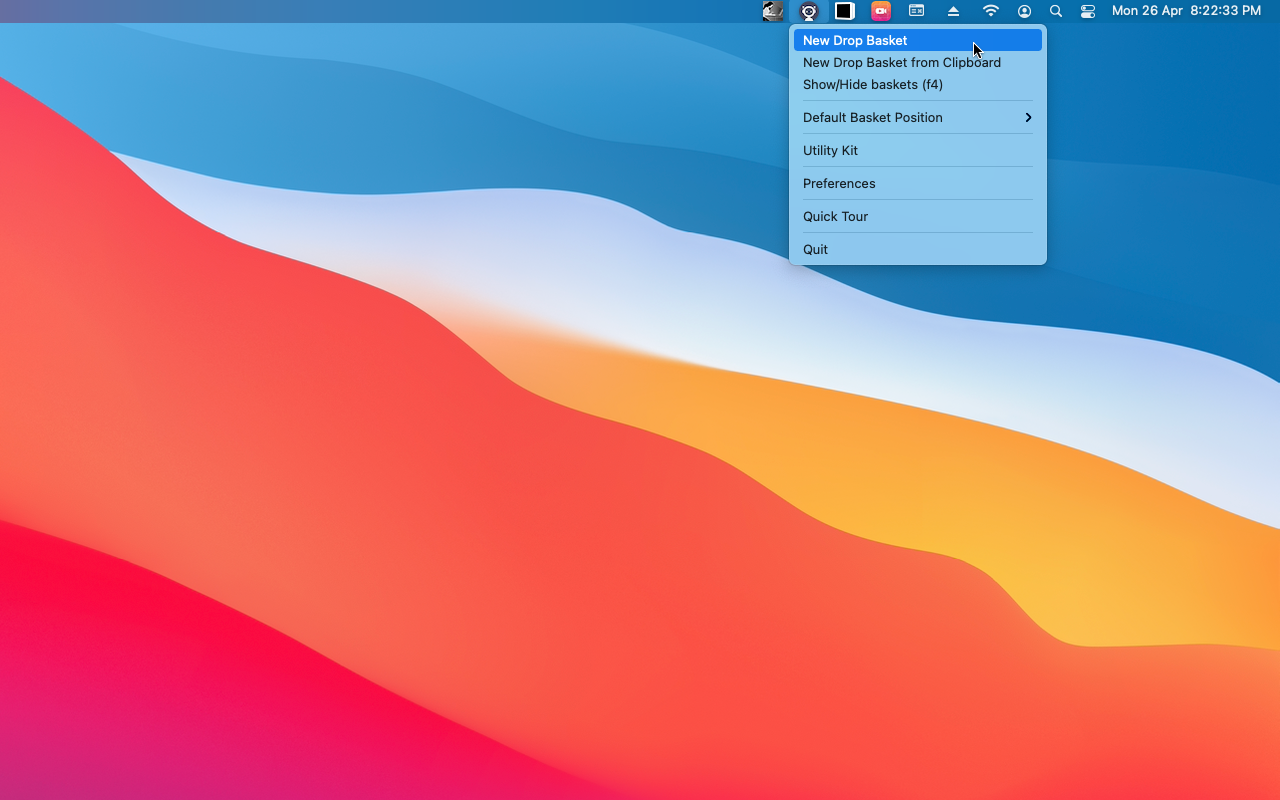The width and height of the screenshot is (1280, 800).
Task: Expand Default Basket Position submenu
Action: coord(872,117)
